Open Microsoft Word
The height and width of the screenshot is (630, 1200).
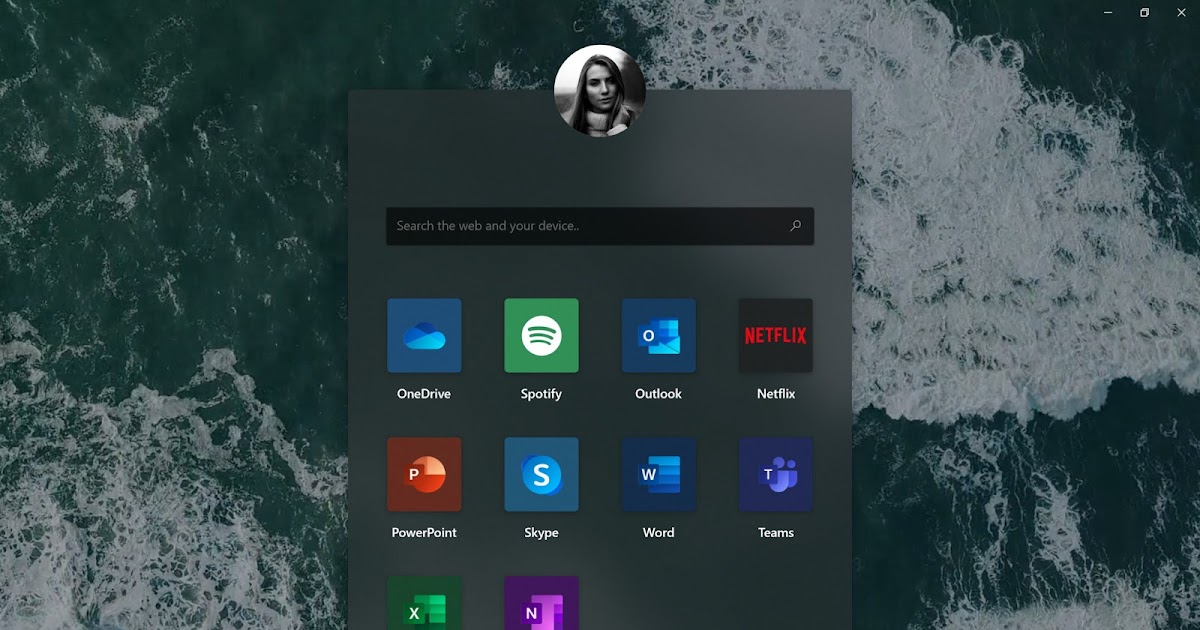[x=658, y=474]
